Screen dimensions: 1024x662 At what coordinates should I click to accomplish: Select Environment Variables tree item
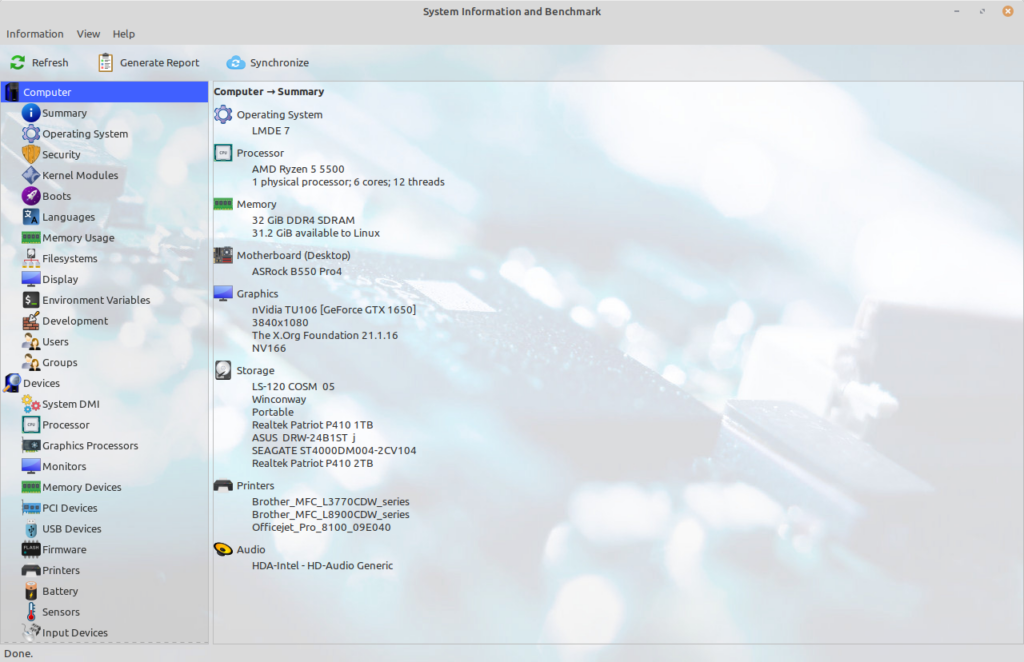[96, 300]
